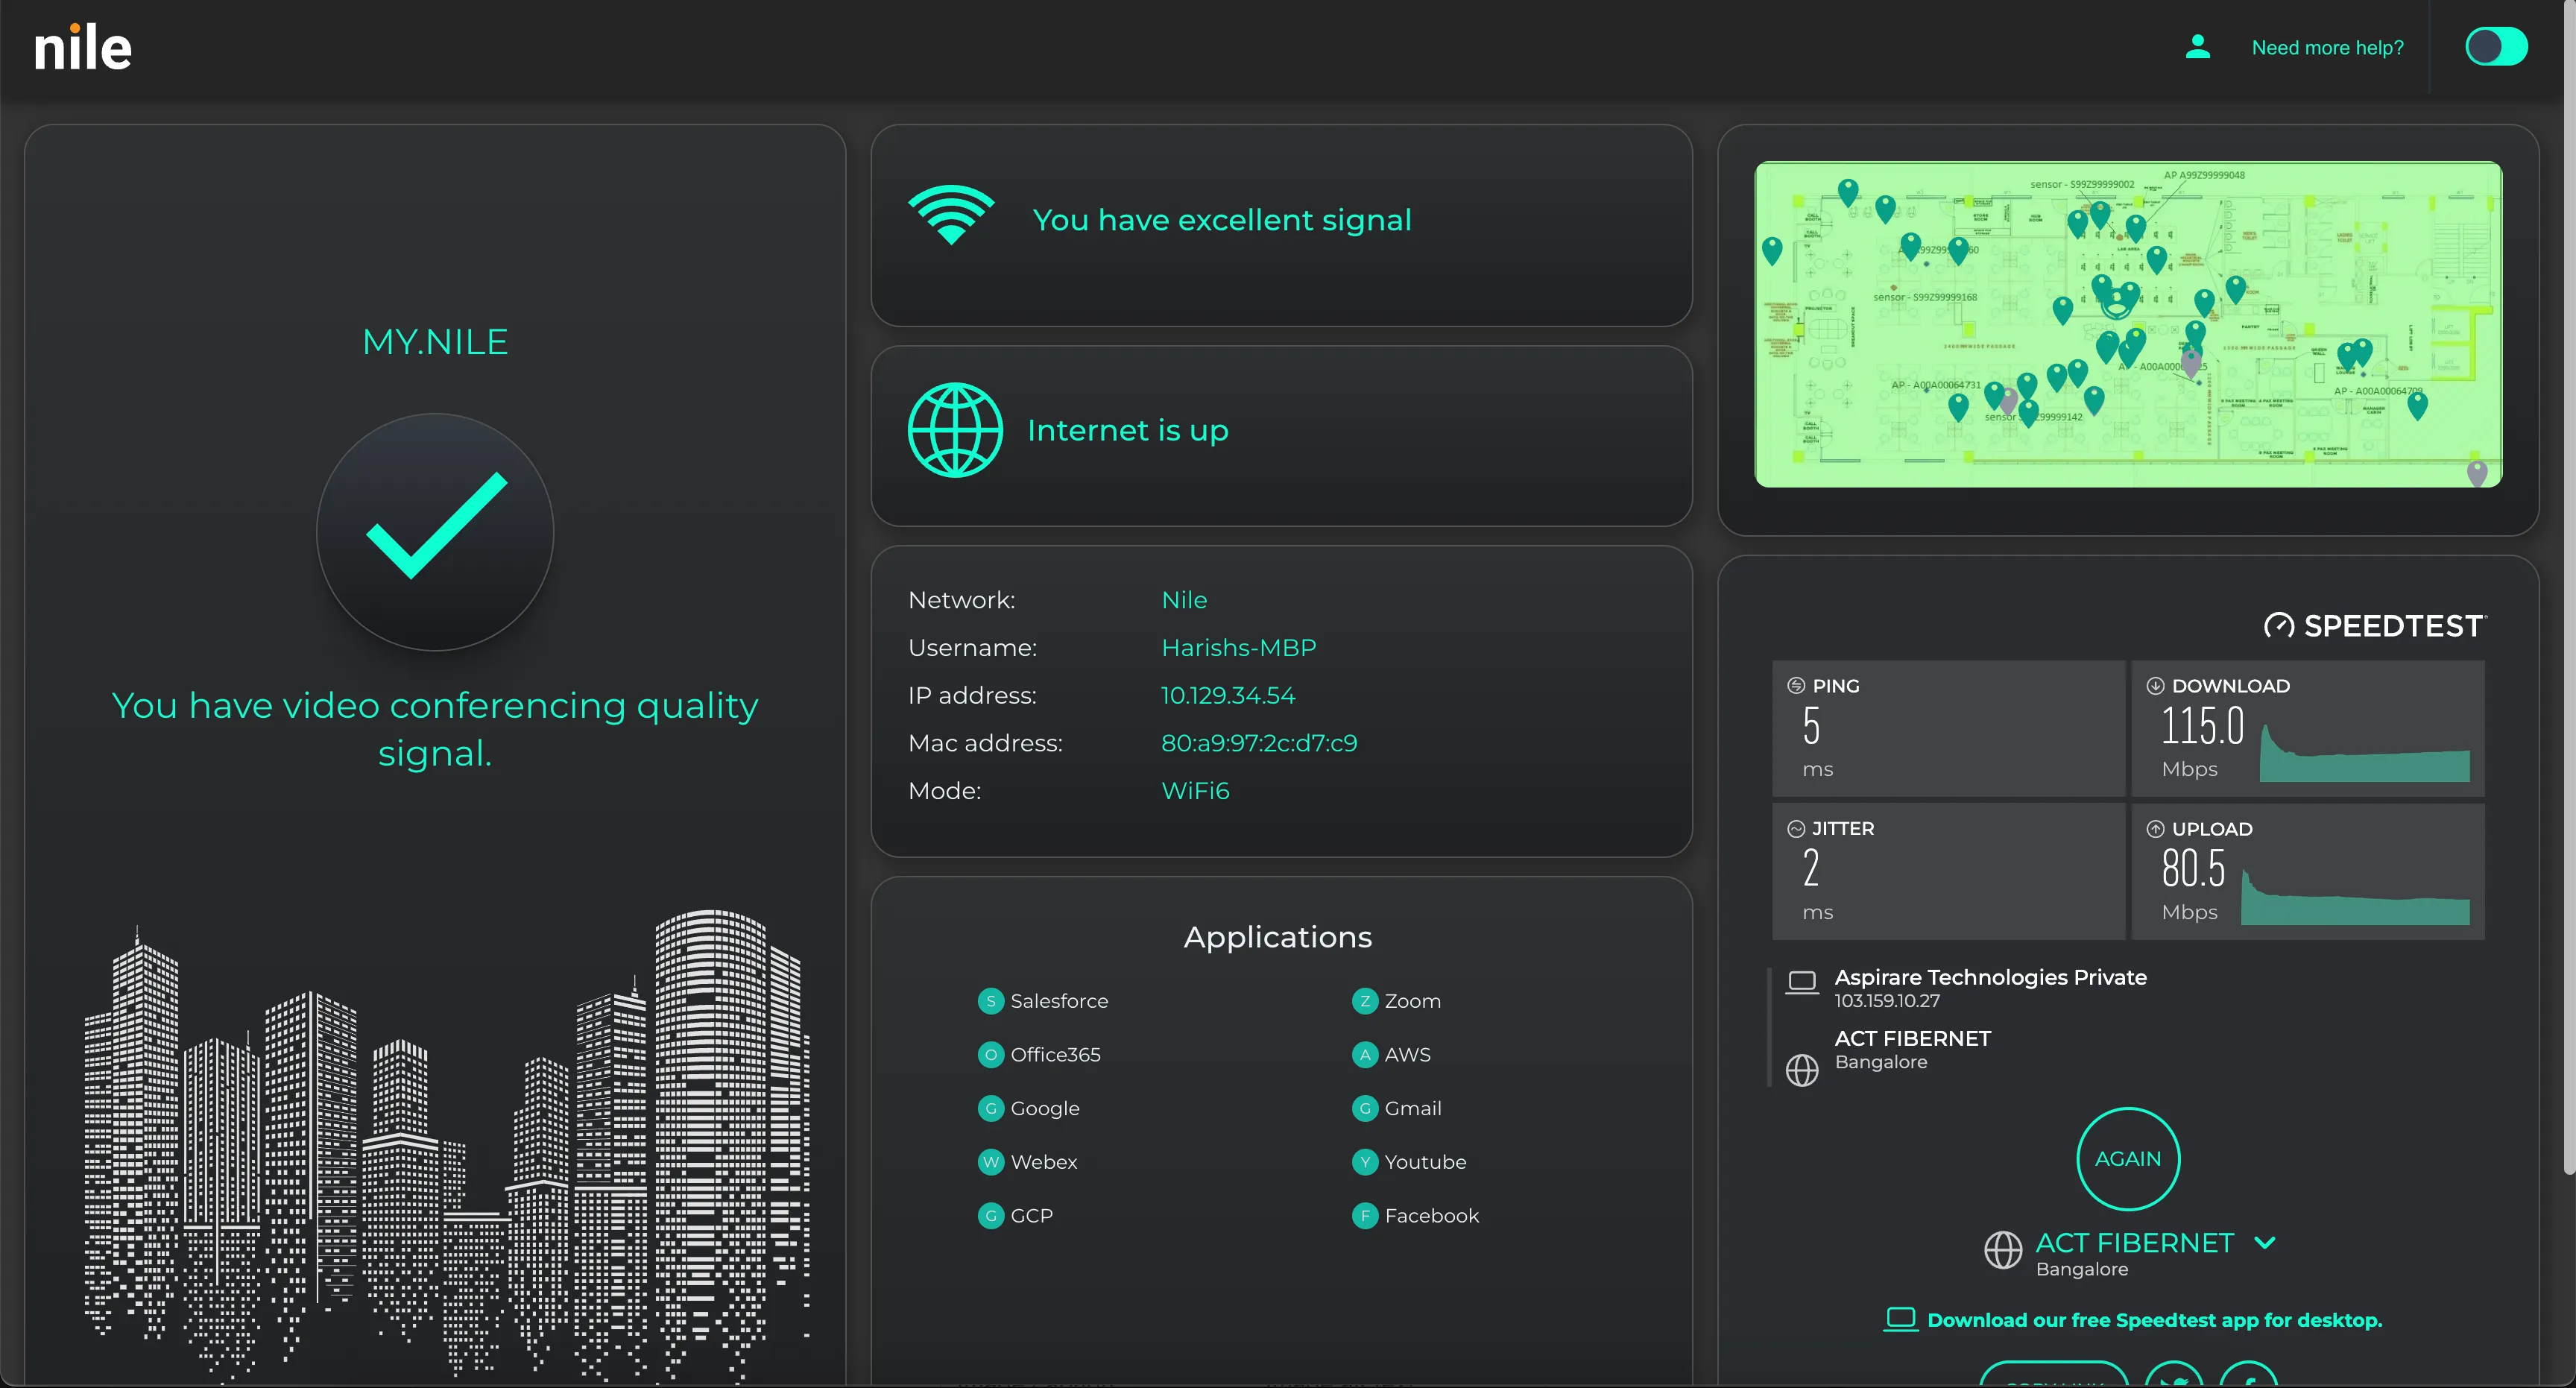Run speed test AGAIN button
This screenshot has width=2576, height=1388.
2128,1159
